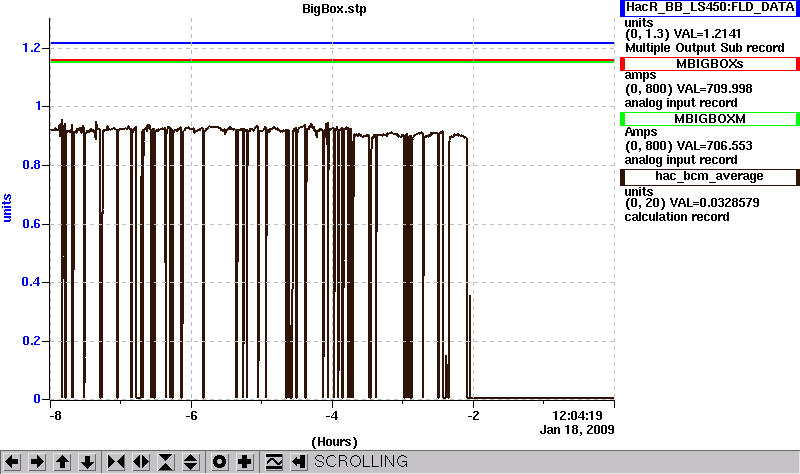
Task: Expand the vertical axis range
Action: 190,462
